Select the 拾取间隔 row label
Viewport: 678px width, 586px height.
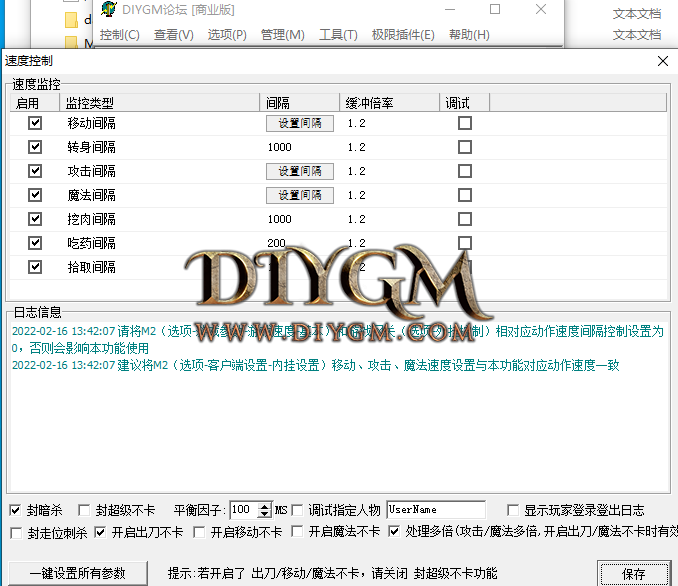pos(92,267)
